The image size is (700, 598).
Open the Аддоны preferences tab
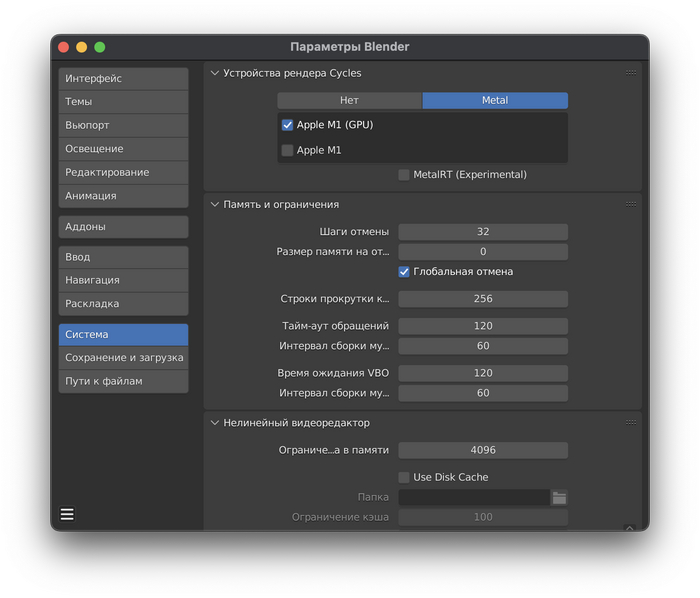click(123, 227)
